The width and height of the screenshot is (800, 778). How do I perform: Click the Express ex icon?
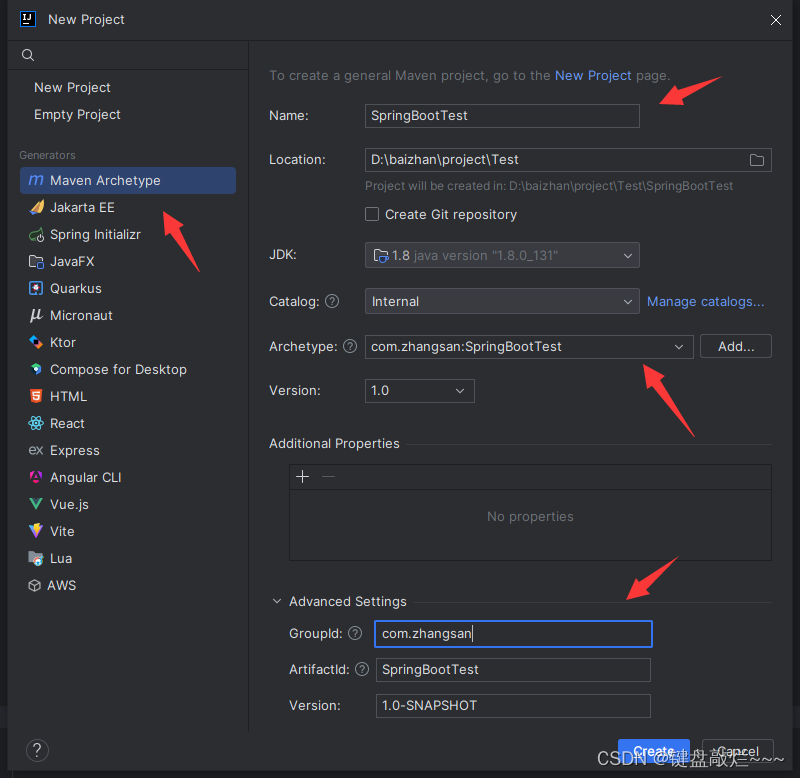(36, 450)
